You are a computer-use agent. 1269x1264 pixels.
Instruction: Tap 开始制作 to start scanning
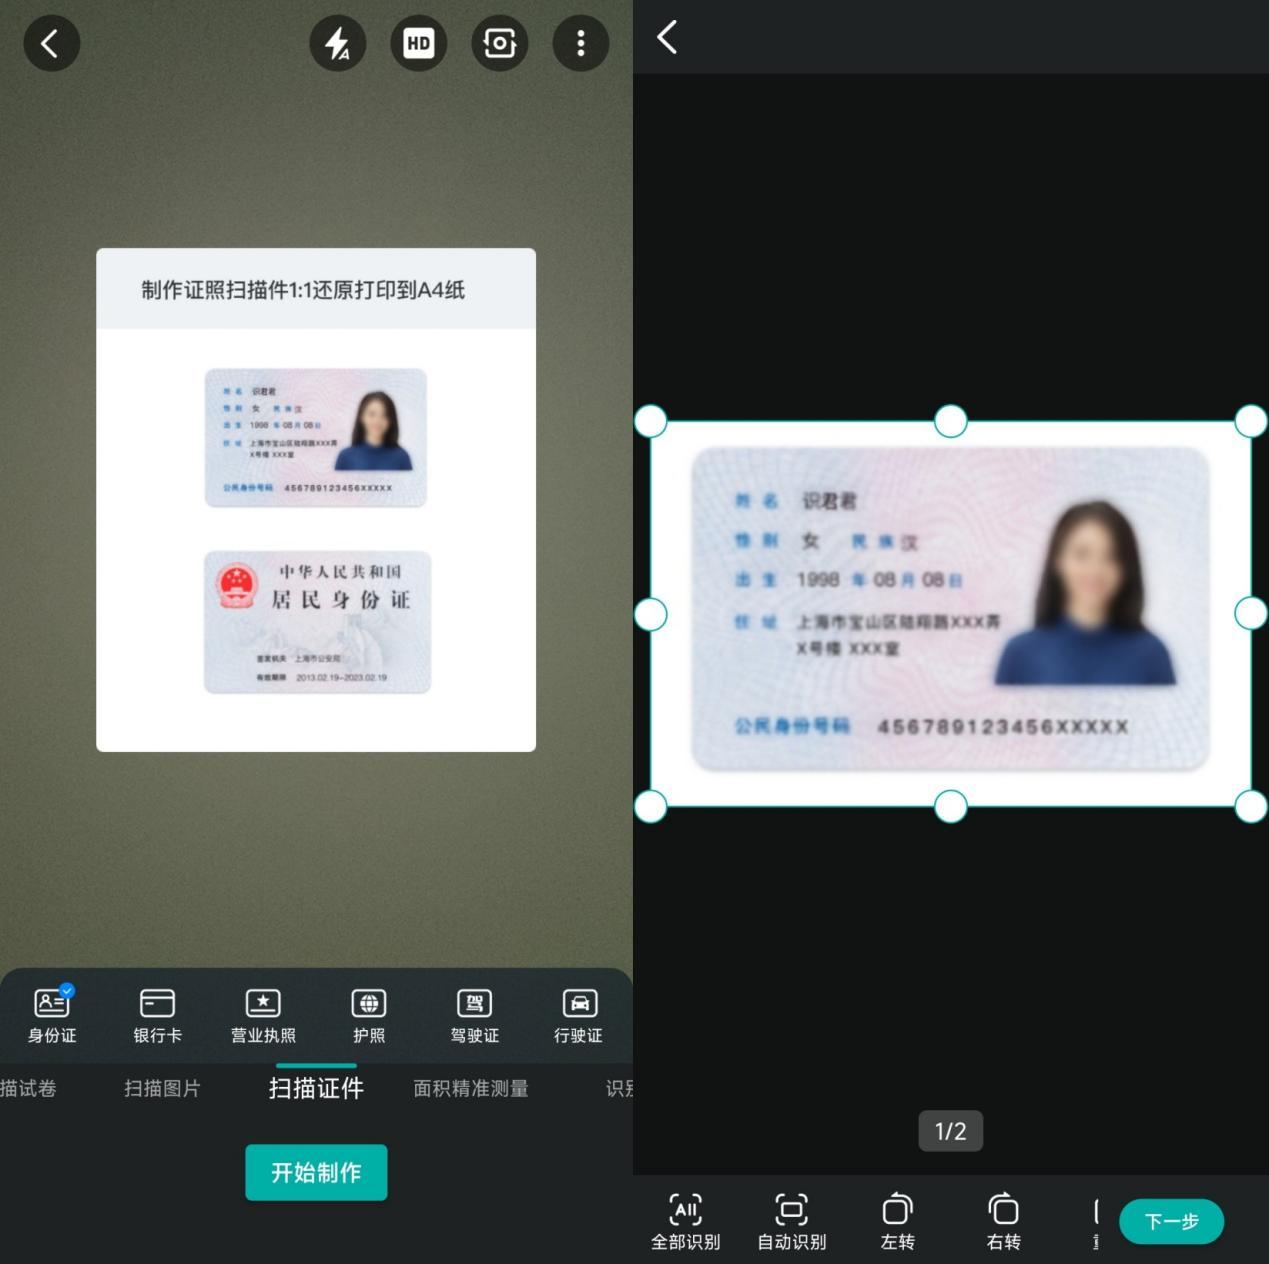coord(316,1172)
